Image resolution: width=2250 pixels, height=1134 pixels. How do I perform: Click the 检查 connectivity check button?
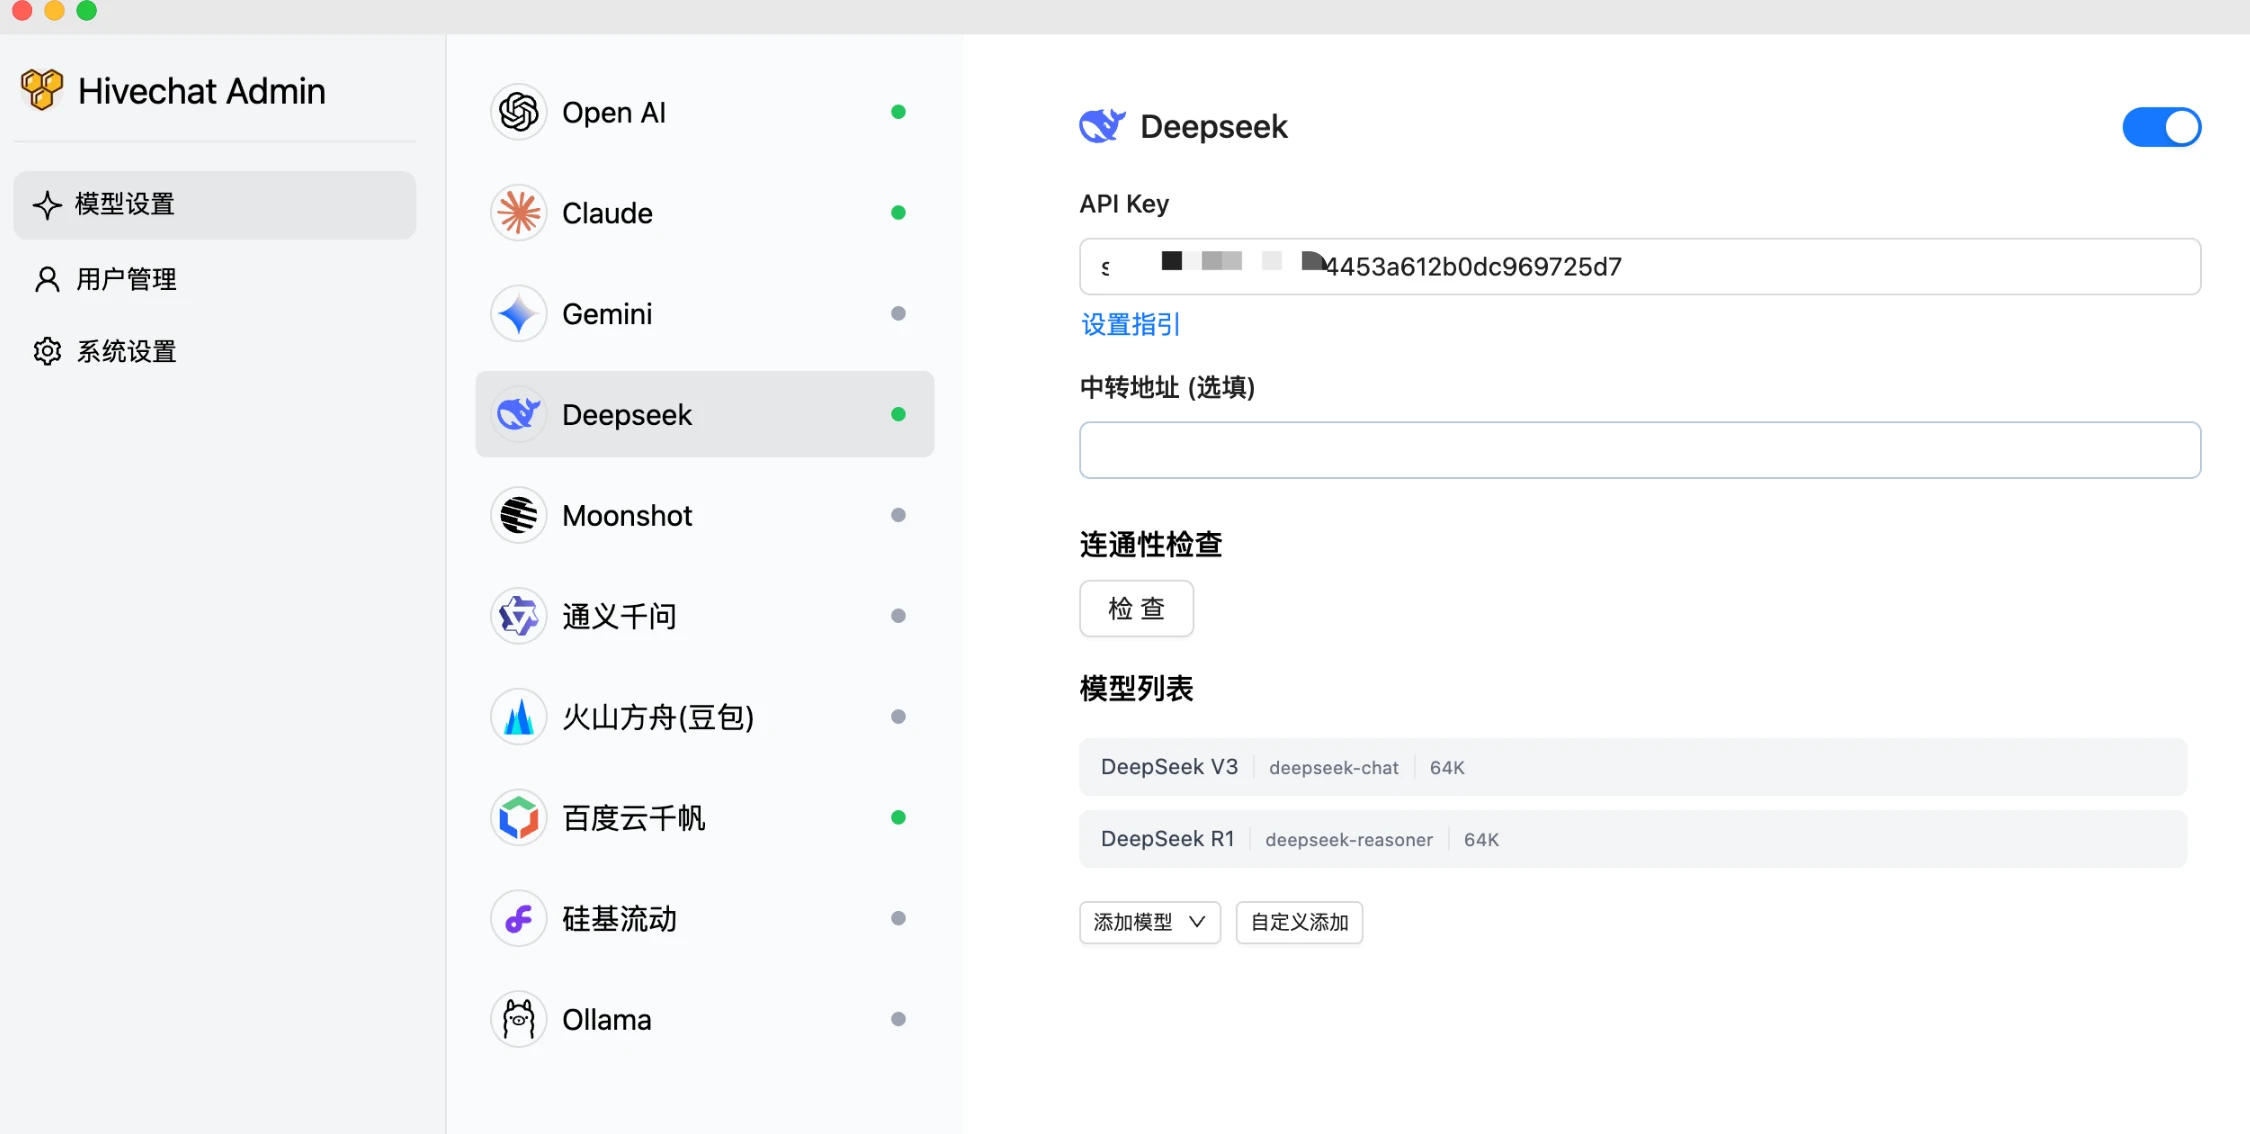1137,608
